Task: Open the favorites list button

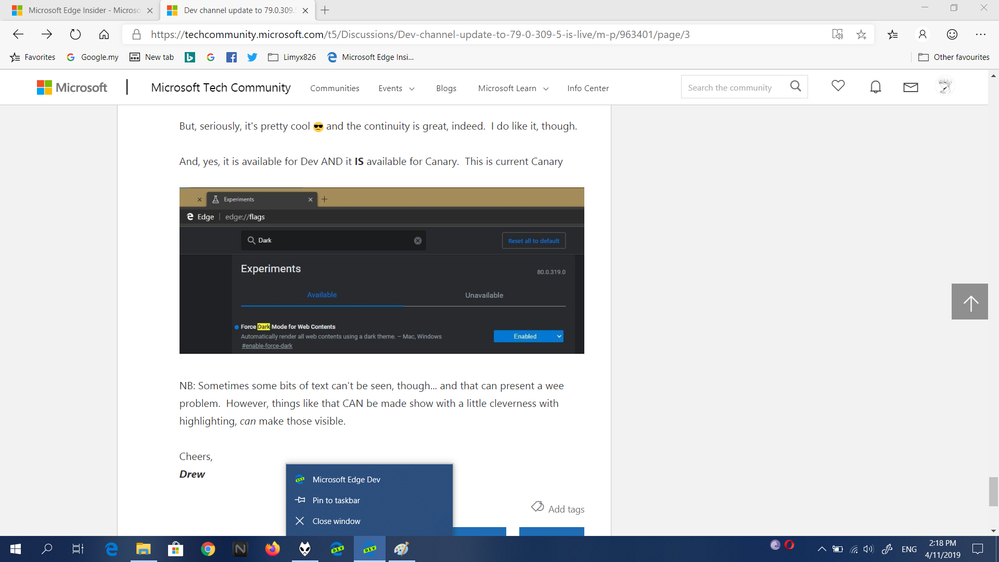Action: [893, 34]
